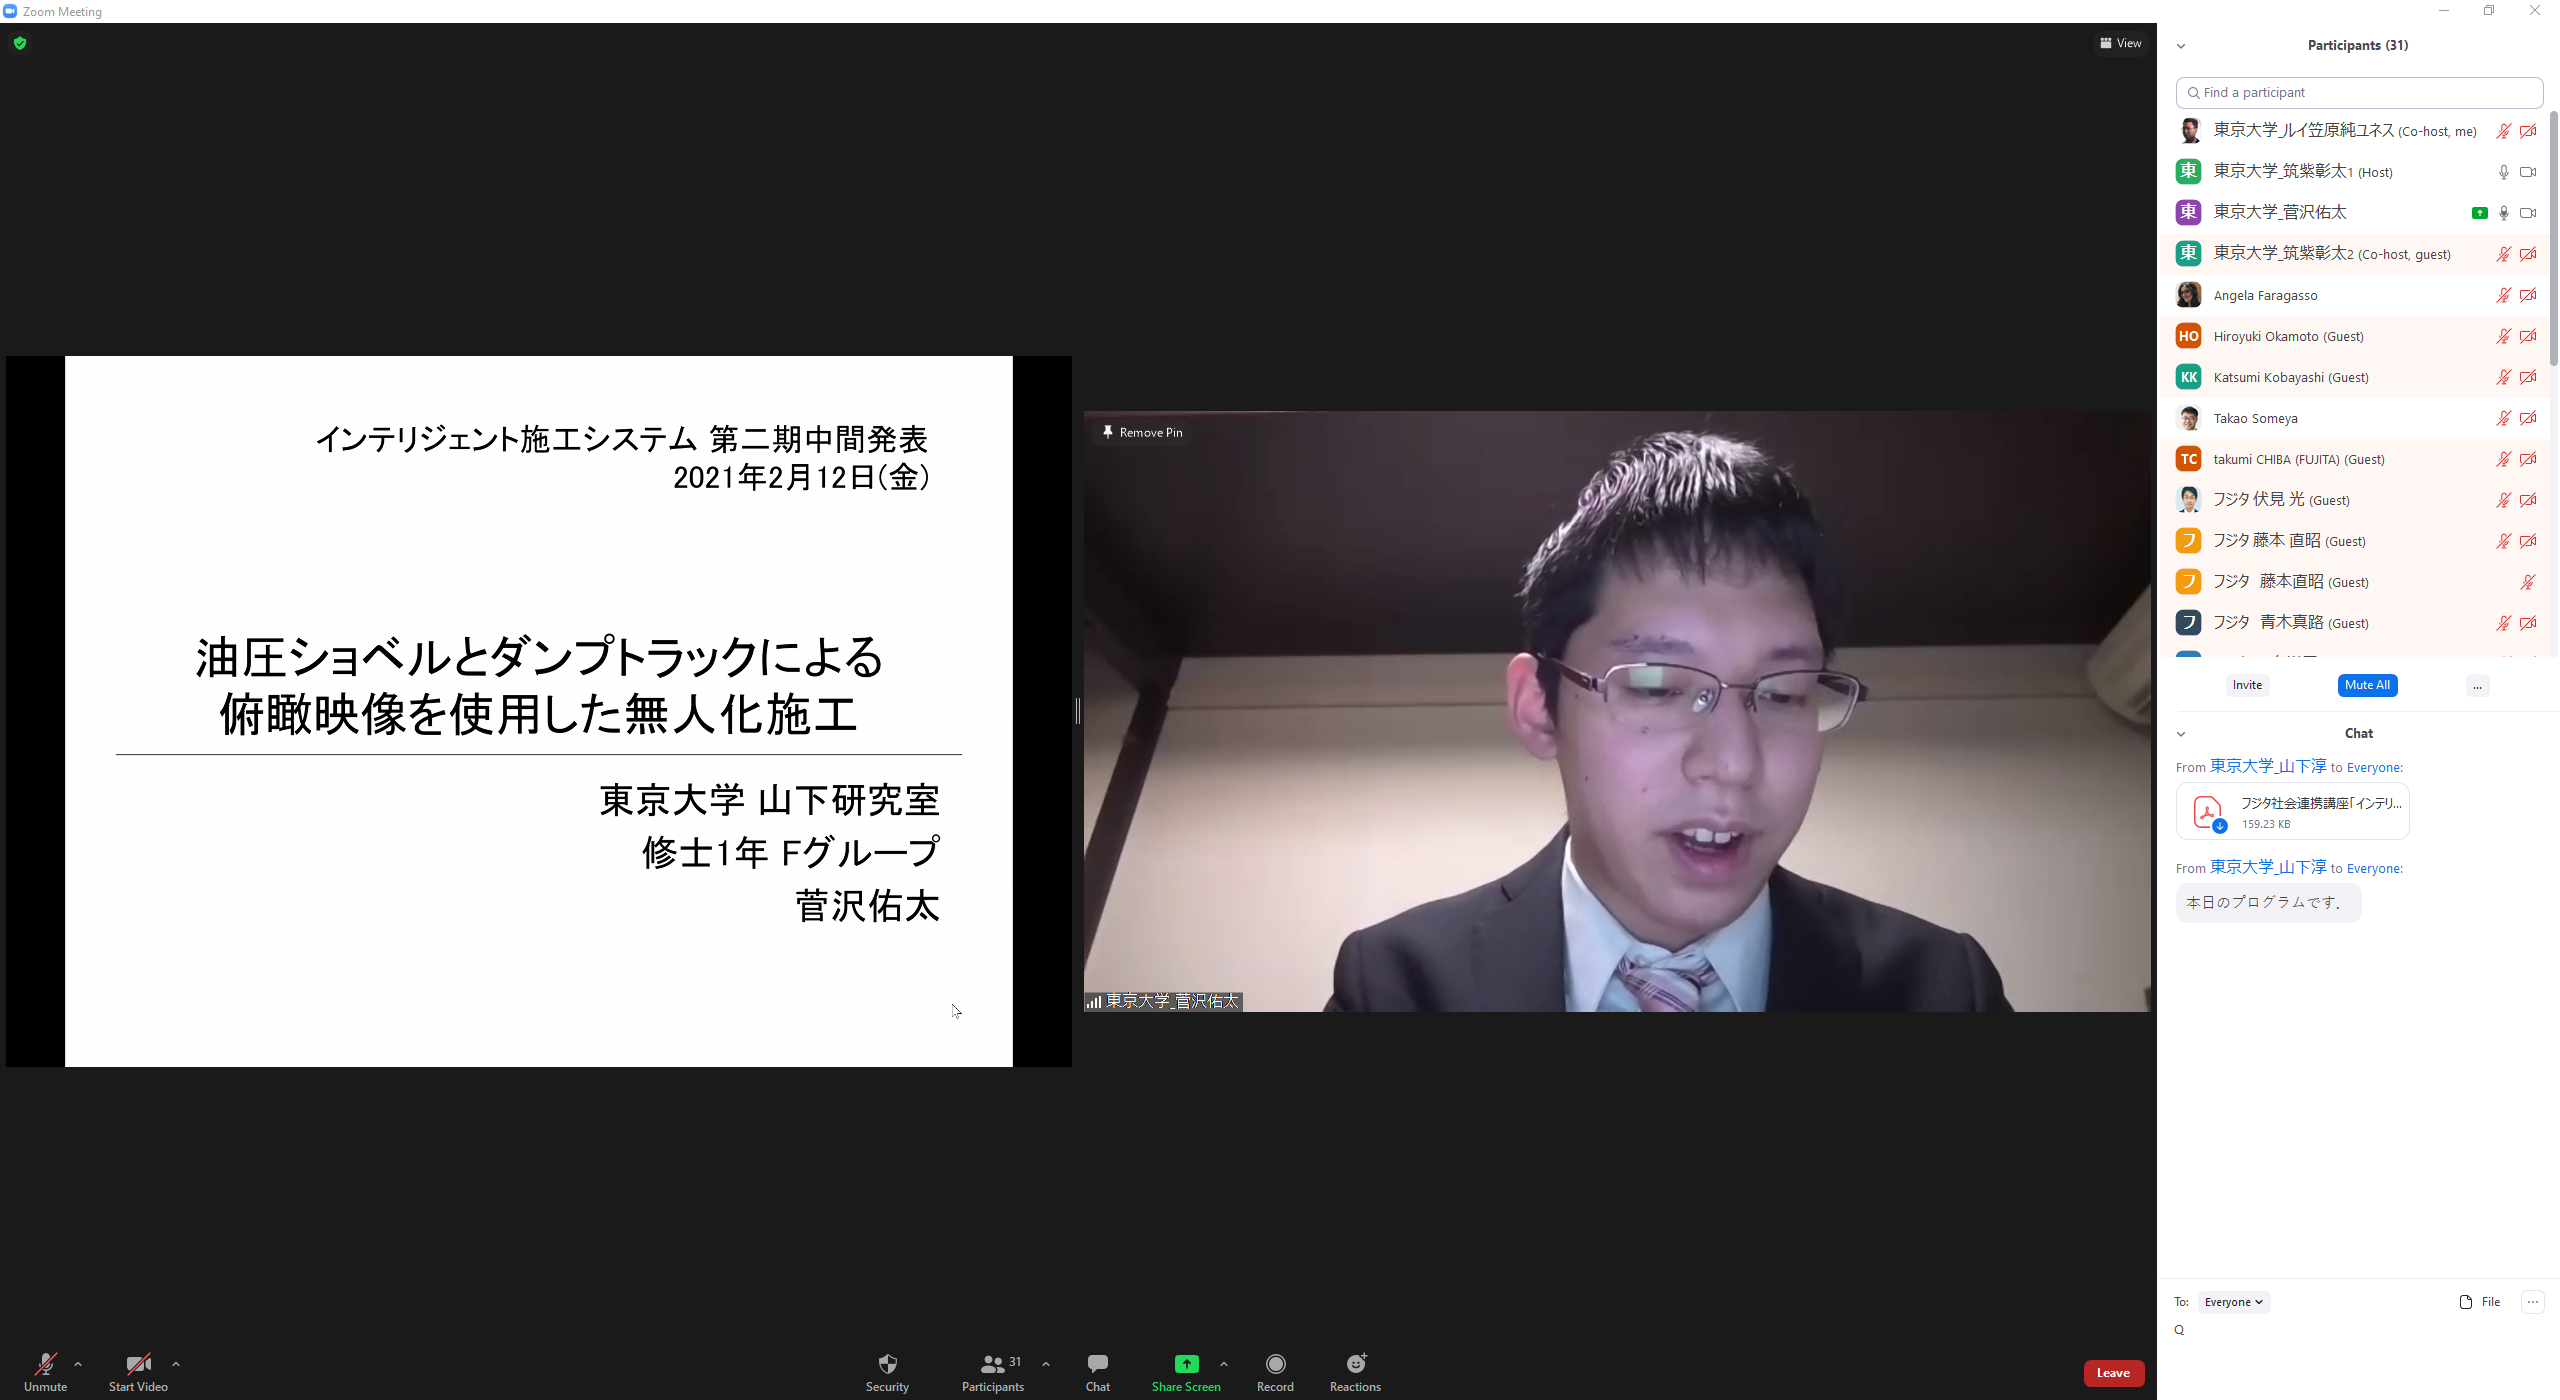Click the HO avatar of Hiroyuki Okamoto
Screen dimensions: 2560x1400
click(x=2188, y=336)
